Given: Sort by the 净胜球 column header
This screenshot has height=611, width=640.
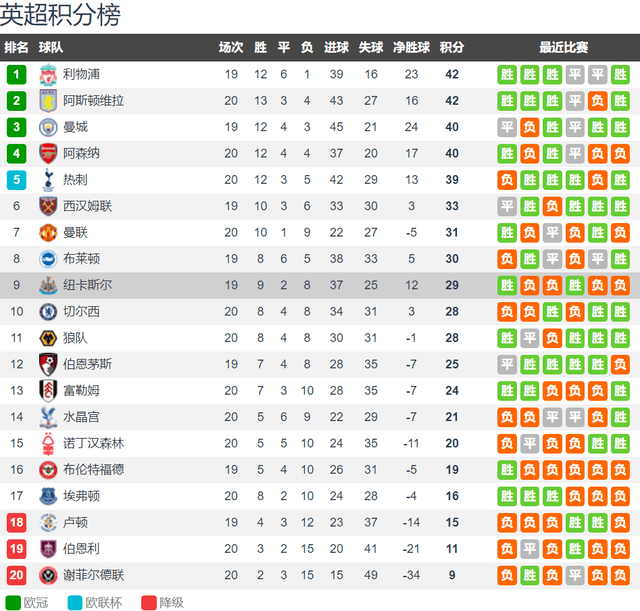Looking at the screenshot, I should click(x=411, y=47).
